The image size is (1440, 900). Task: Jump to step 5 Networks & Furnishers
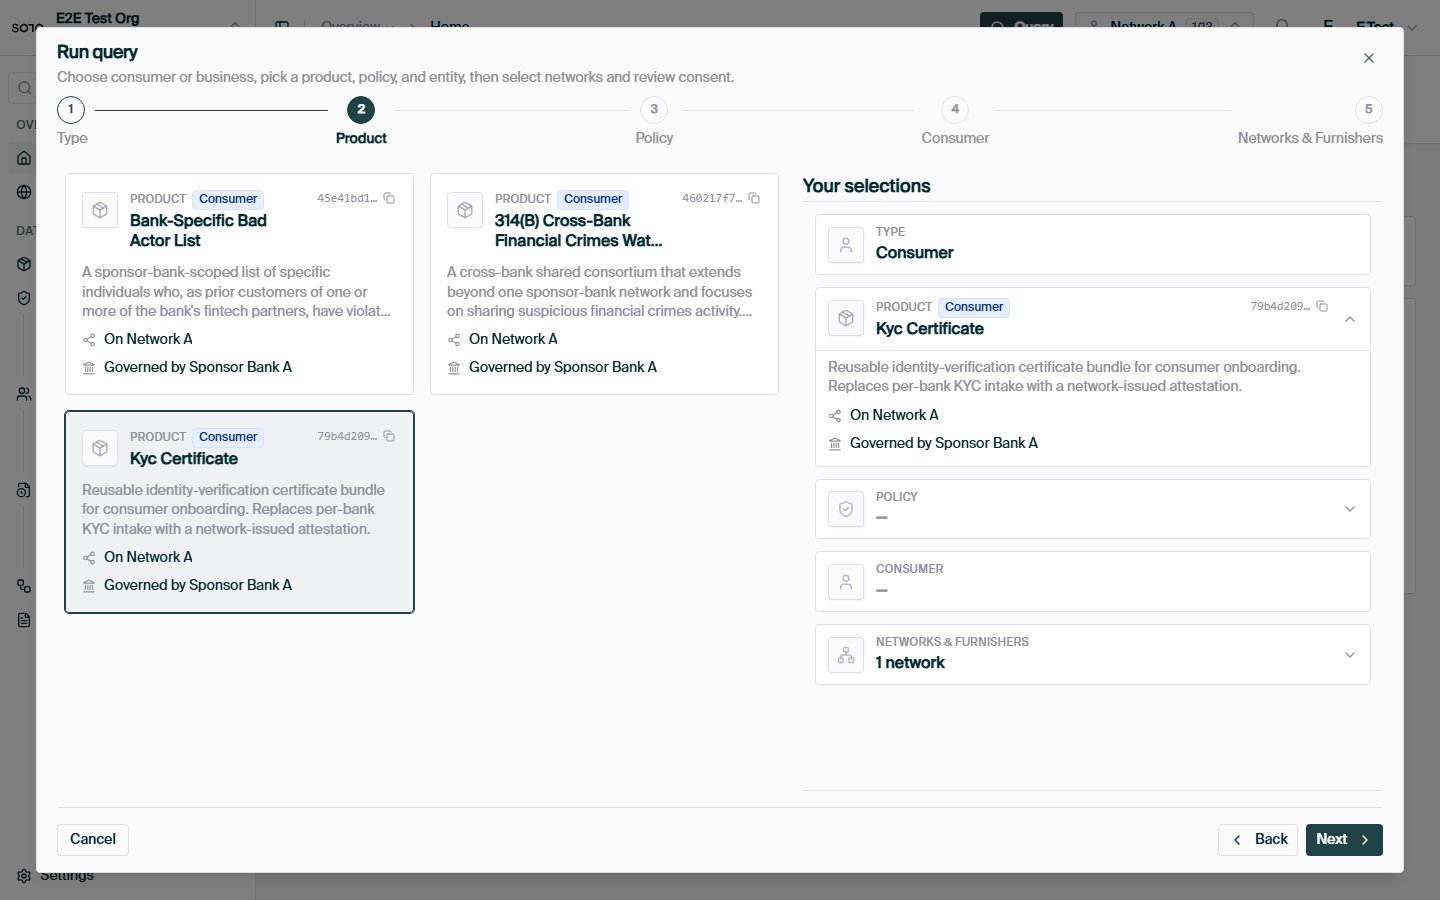[1369, 109]
